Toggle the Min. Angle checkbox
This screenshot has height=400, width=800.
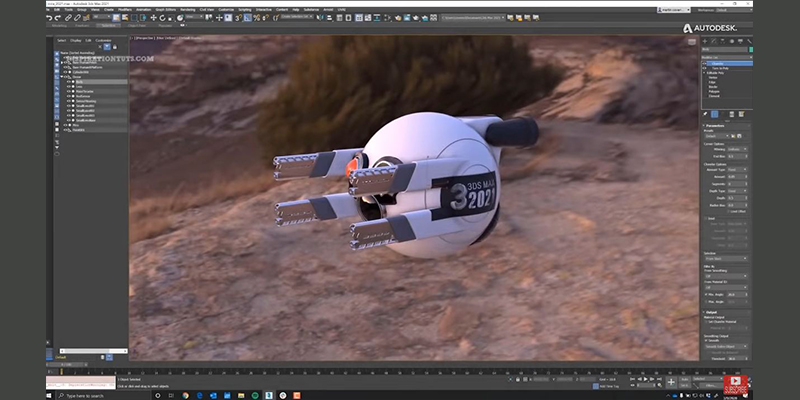tap(706, 294)
